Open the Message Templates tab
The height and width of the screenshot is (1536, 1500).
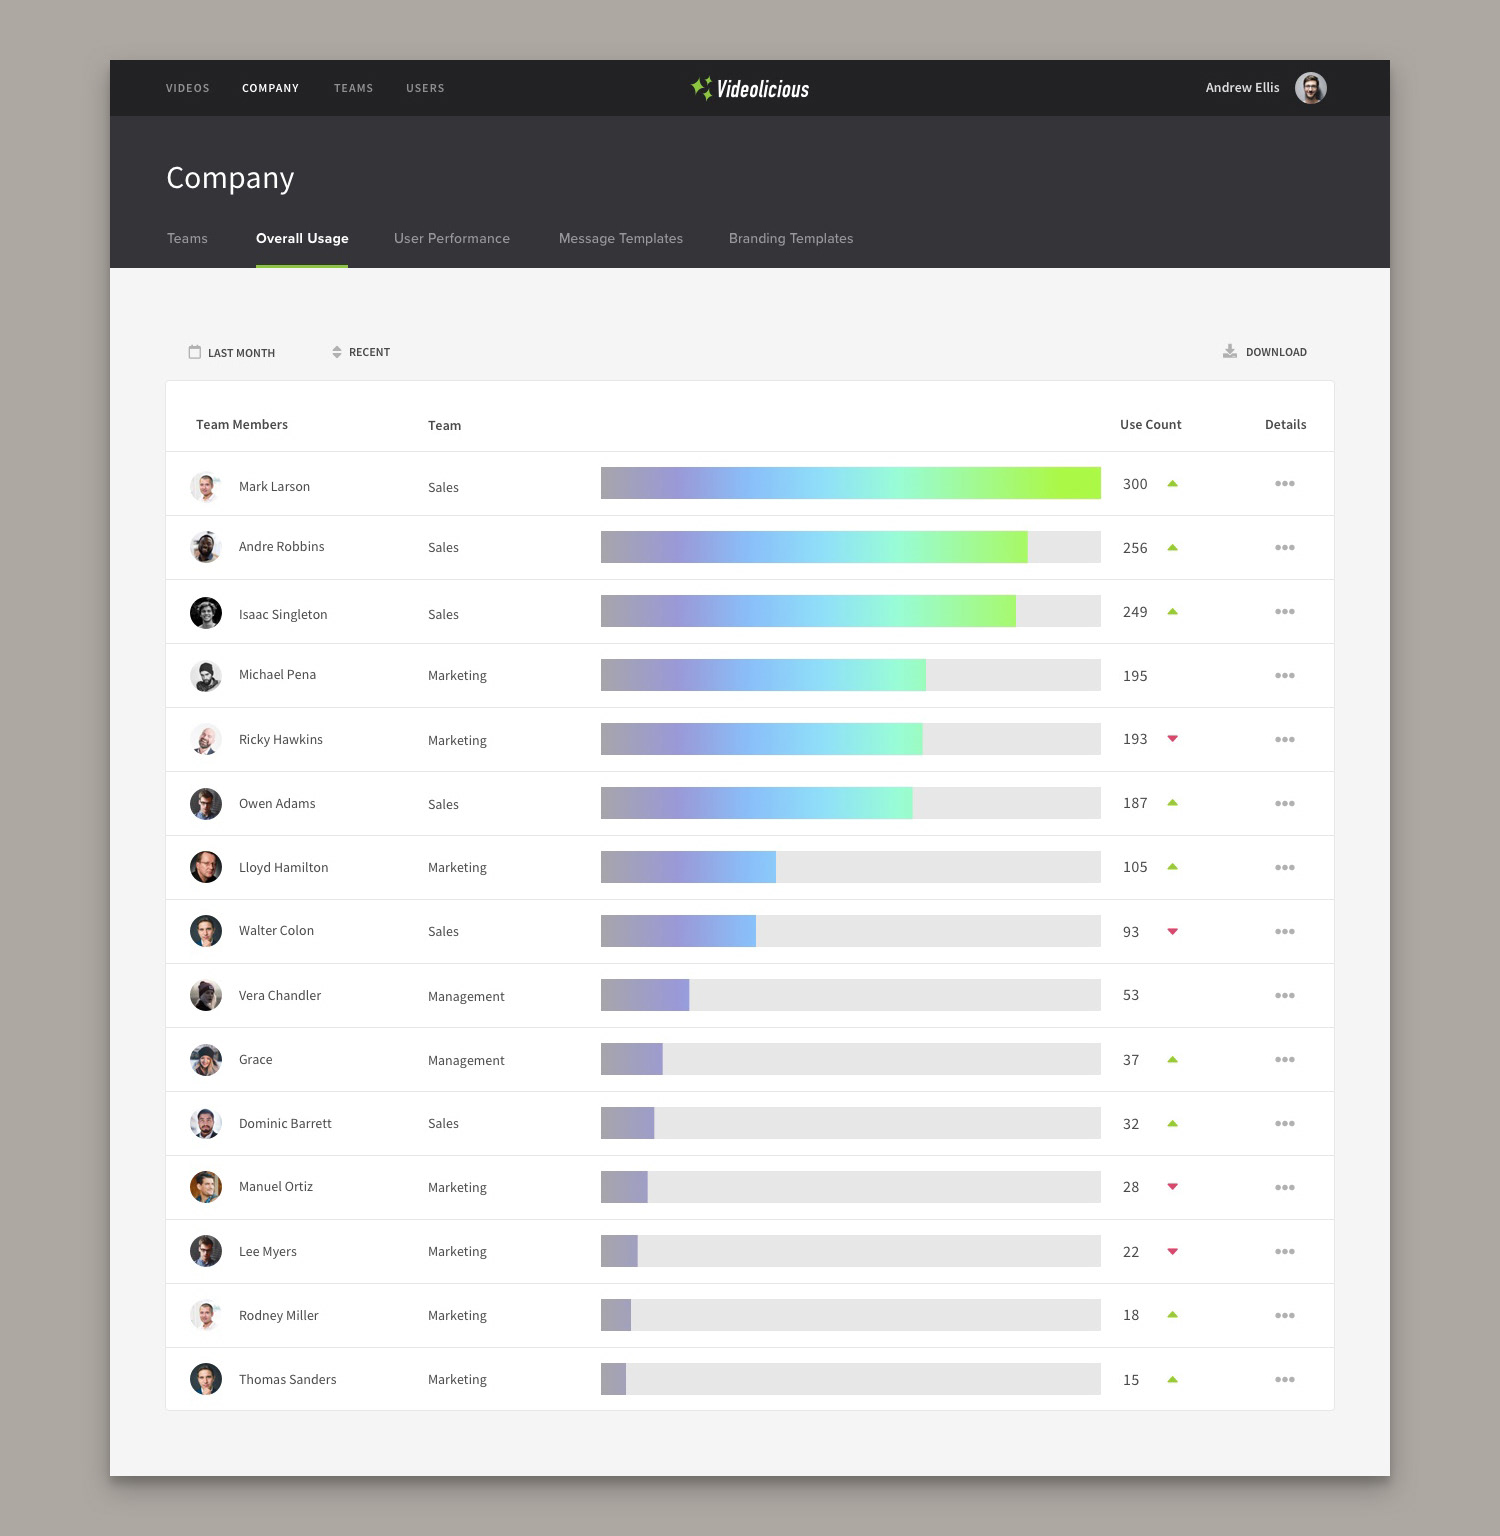click(x=621, y=238)
